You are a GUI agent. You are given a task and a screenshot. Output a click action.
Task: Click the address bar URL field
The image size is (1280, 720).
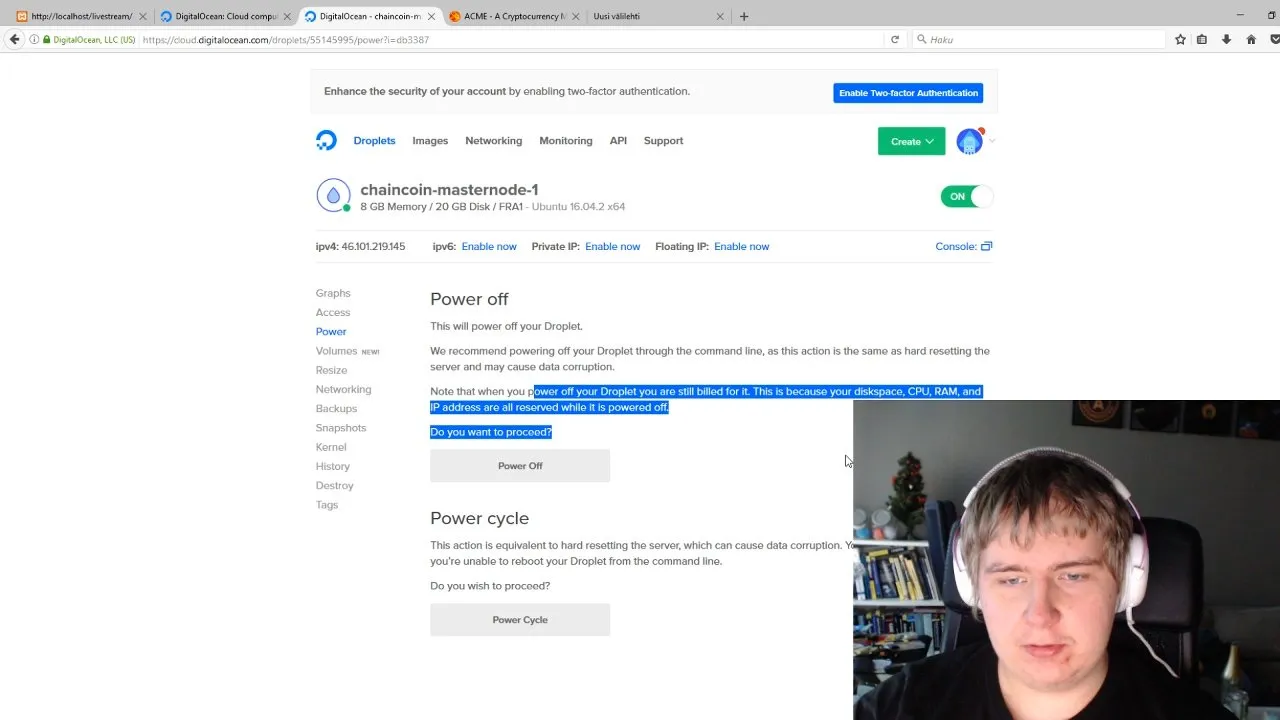pyautogui.click(x=510, y=39)
